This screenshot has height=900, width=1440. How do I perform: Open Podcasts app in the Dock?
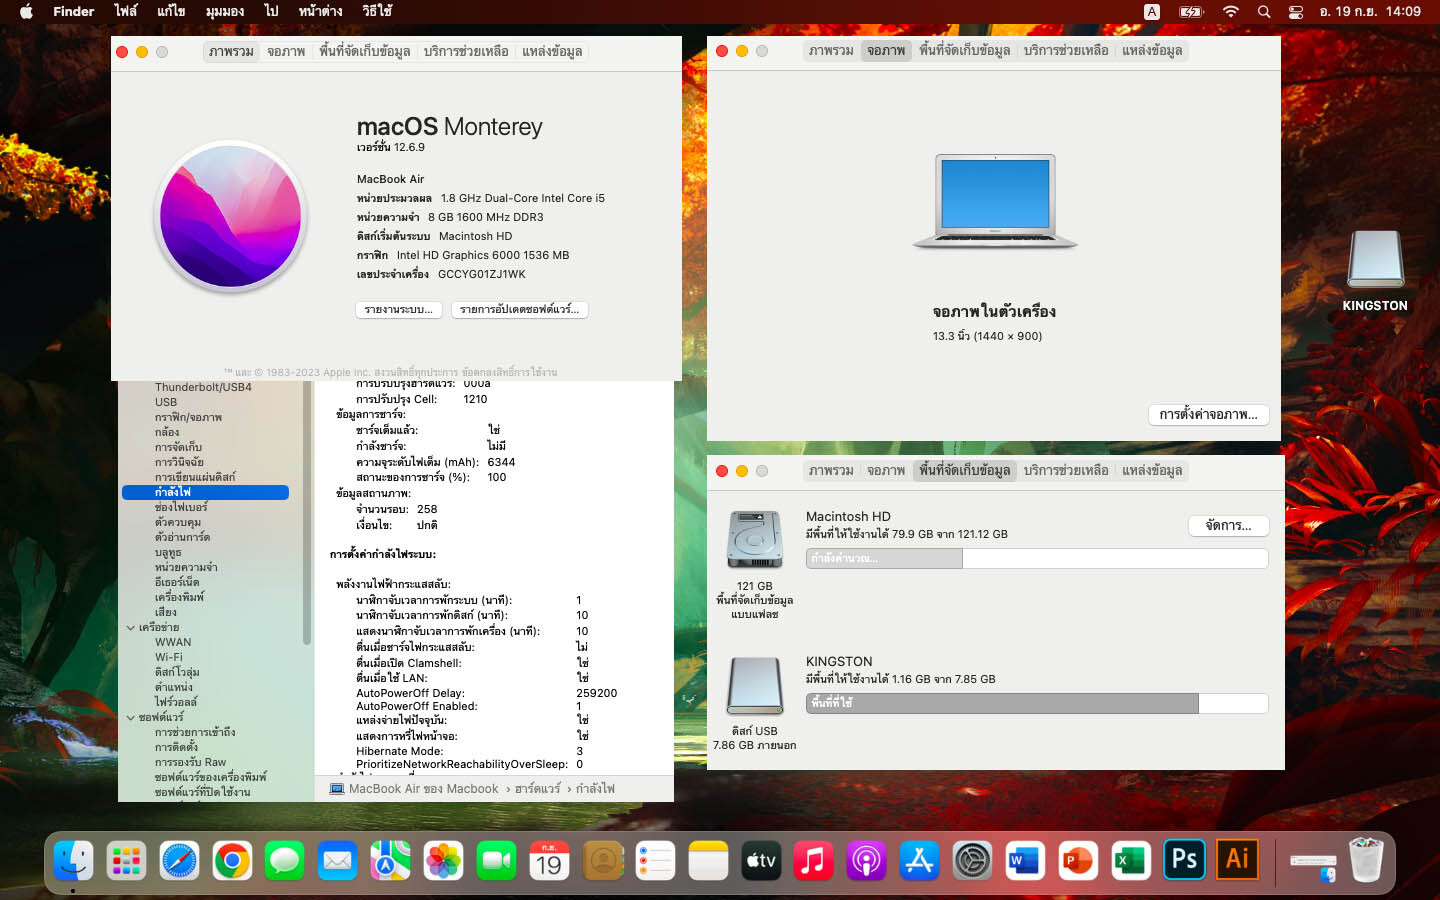(x=867, y=860)
